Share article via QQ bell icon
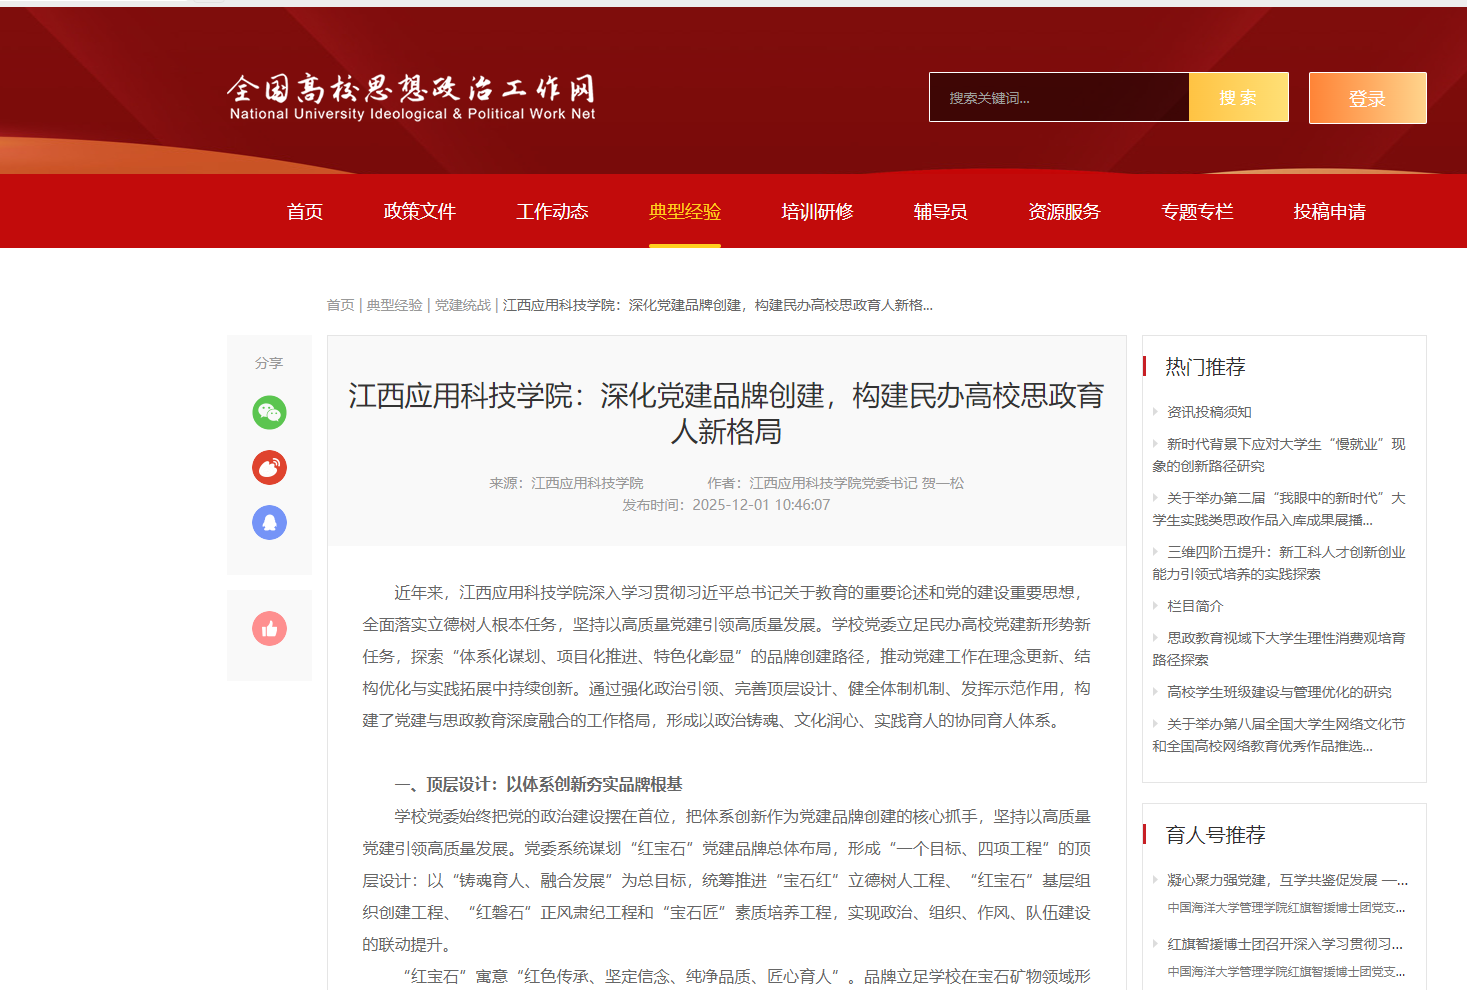 (269, 522)
